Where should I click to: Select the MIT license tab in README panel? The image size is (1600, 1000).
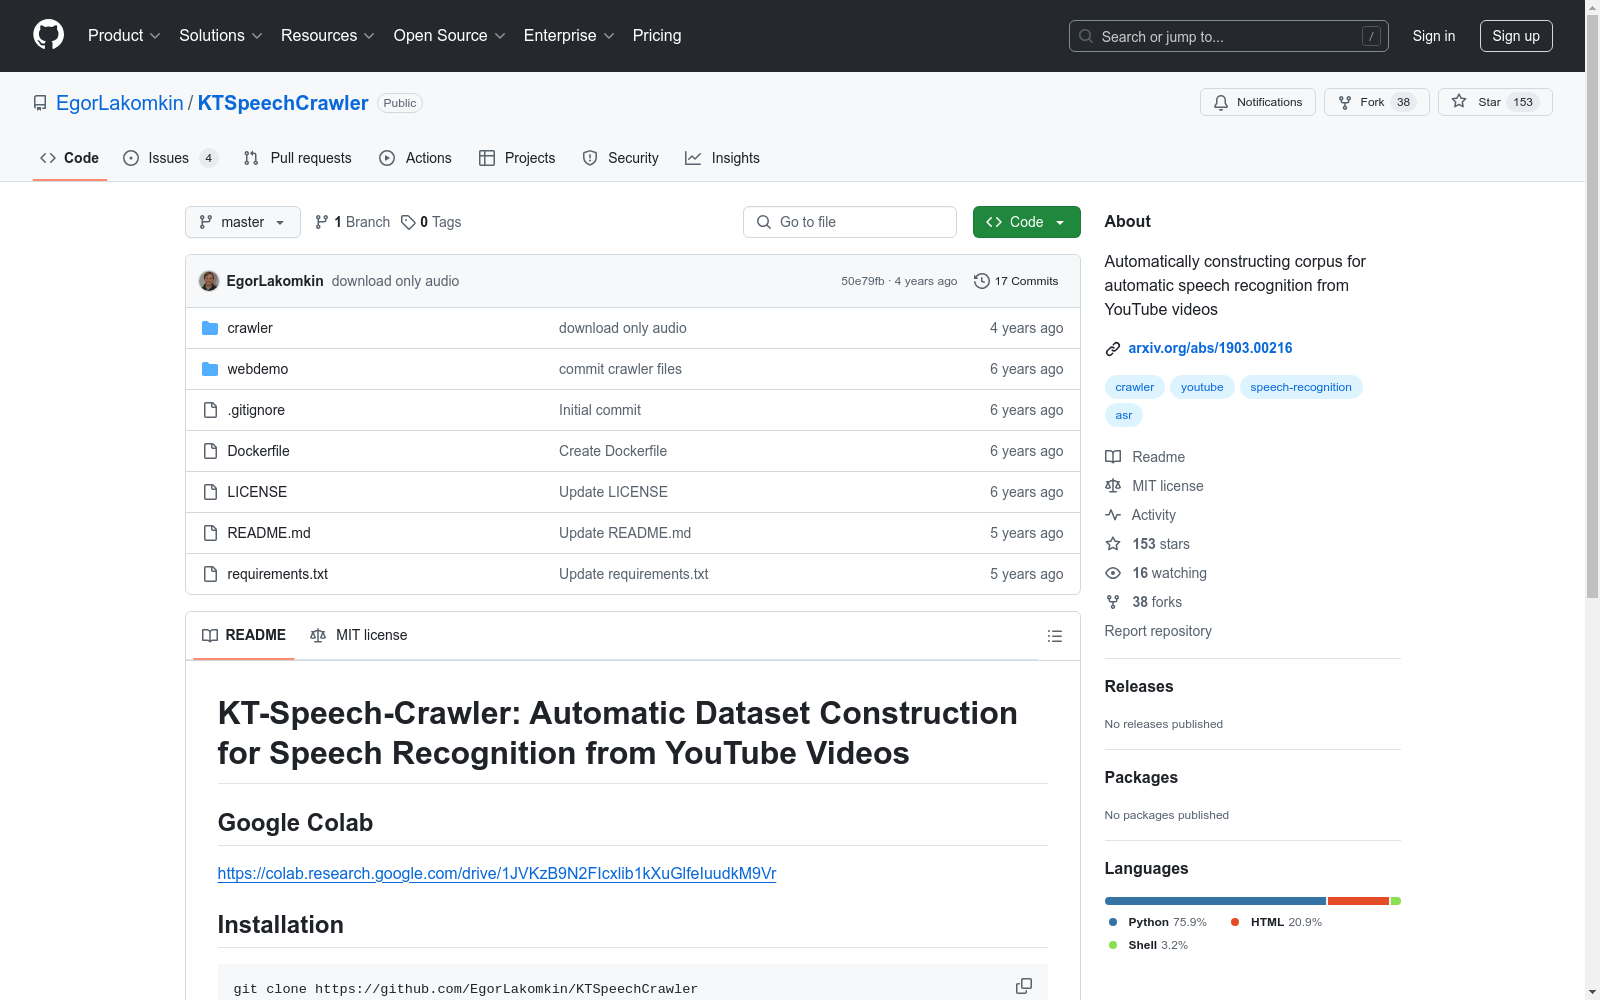[x=359, y=636]
